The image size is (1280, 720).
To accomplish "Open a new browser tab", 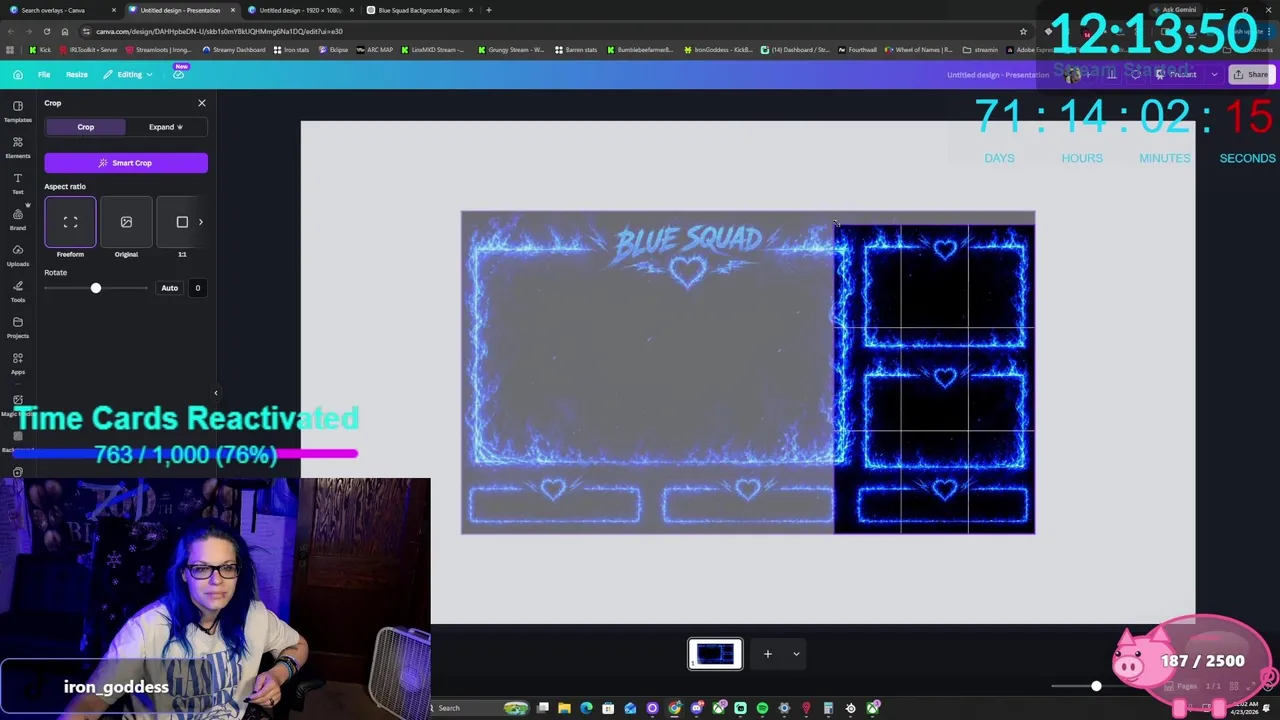I will tap(488, 10).
